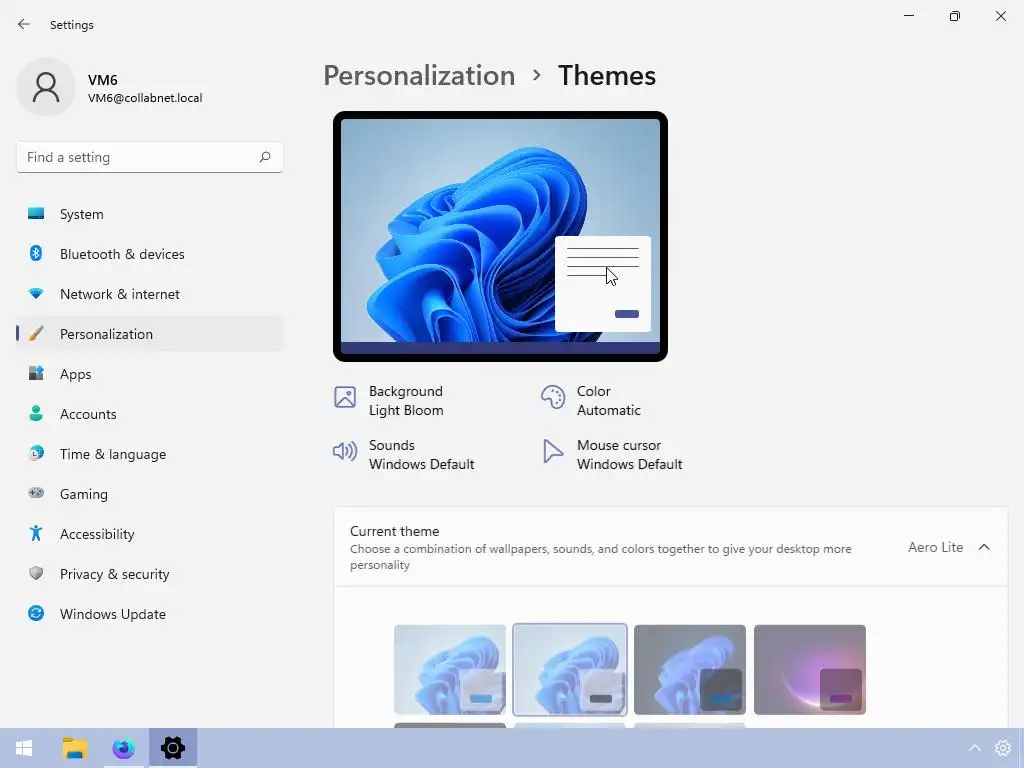The width and height of the screenshot is (1024, 768).
Task: Select the dark bloom theme thumbnail
Action: (690, 669)
